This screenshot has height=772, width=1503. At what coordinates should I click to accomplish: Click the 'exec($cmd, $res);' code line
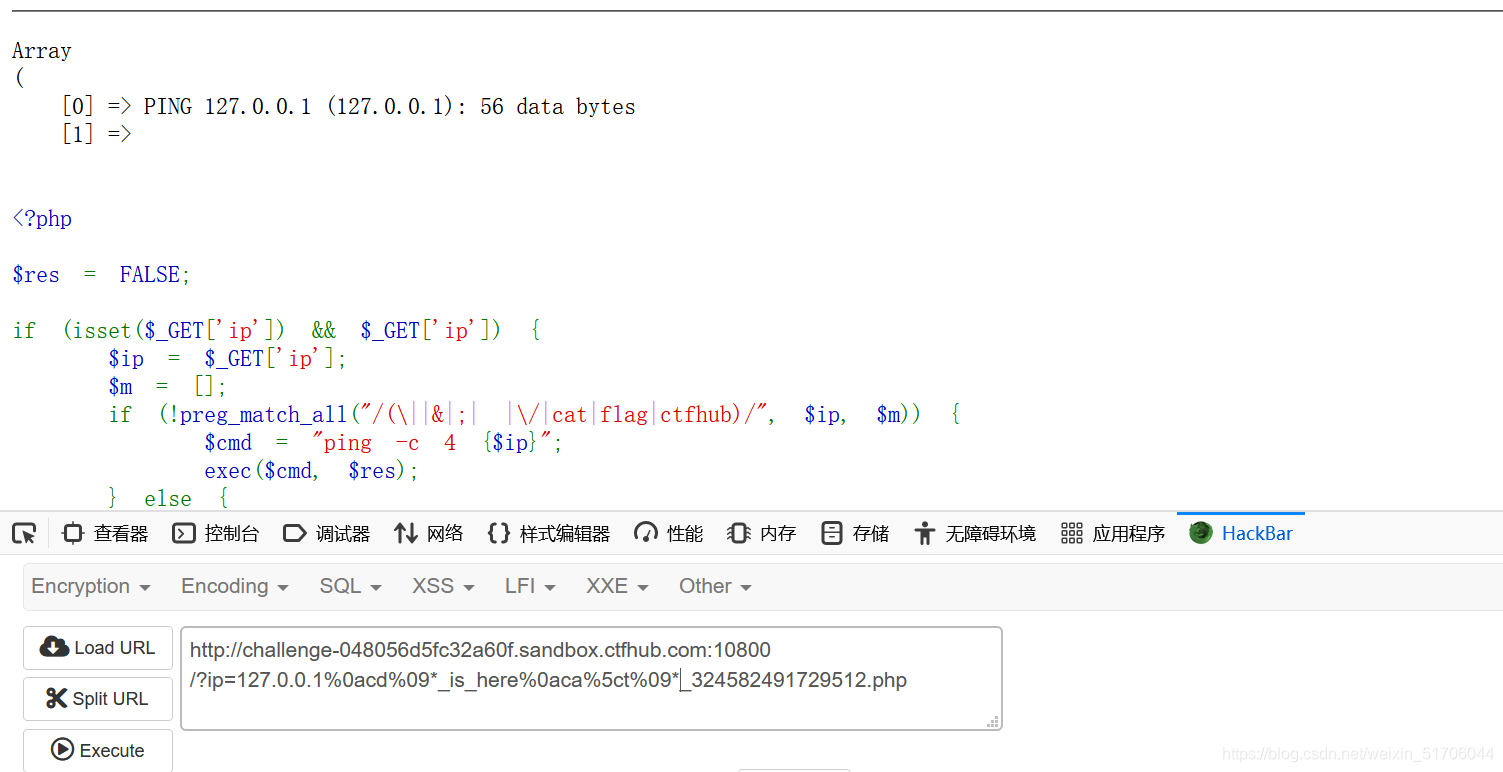click(312, 471)
